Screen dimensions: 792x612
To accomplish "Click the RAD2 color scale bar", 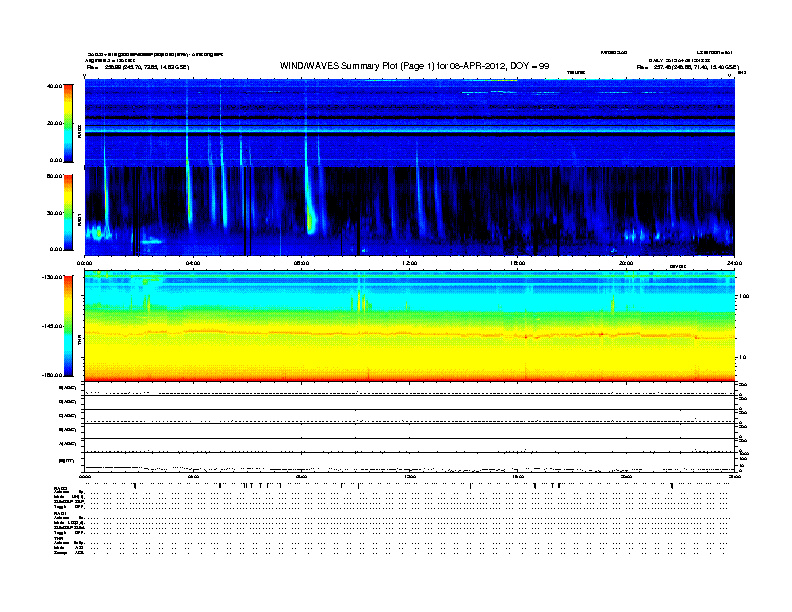I will (x=68, y=123).
